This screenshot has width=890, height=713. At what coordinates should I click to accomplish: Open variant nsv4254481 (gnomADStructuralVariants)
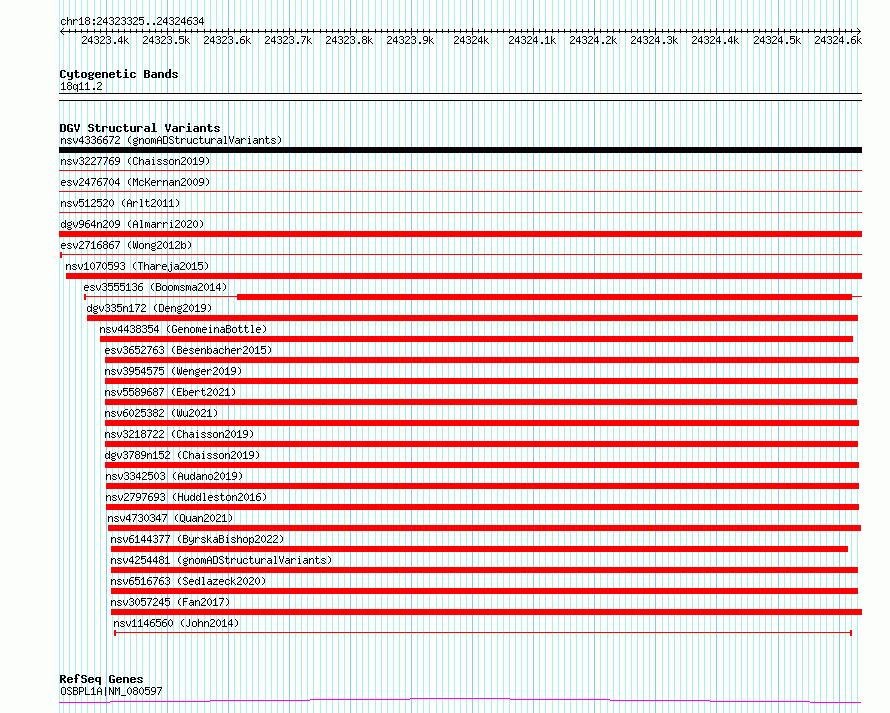tap(221, 560)
